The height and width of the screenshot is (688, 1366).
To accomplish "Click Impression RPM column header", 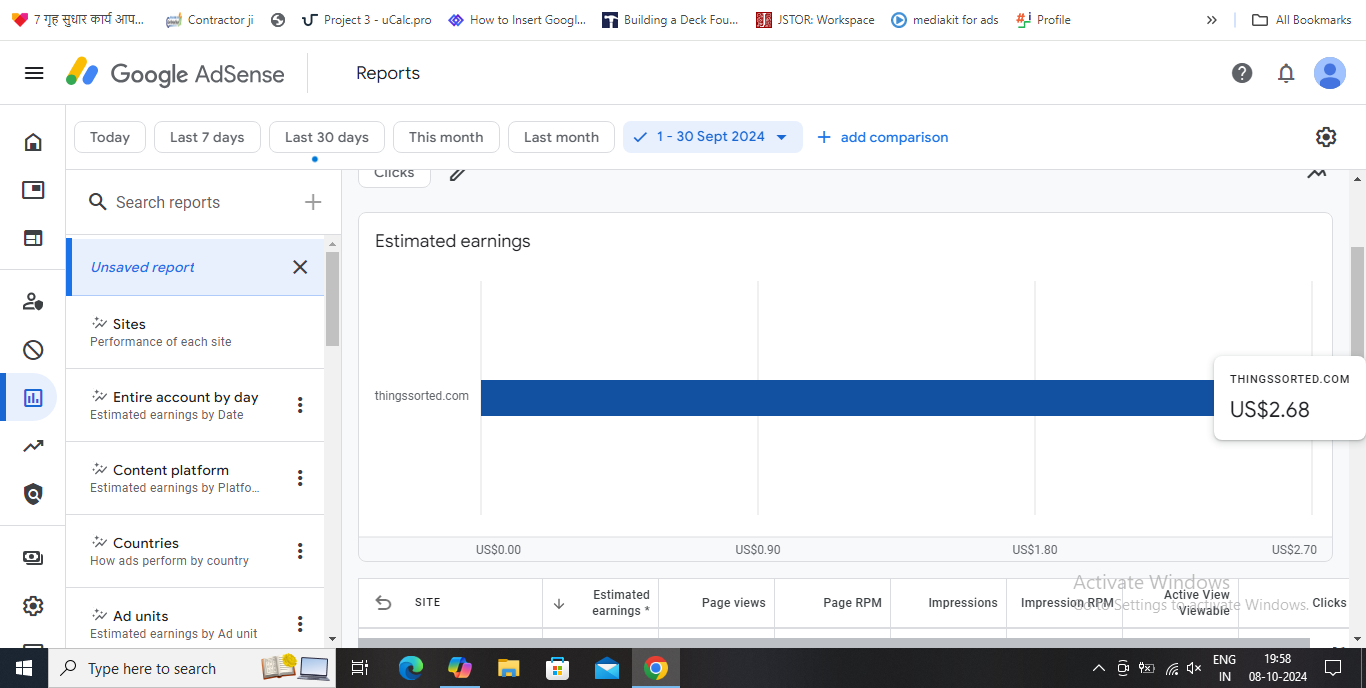I will coord(1066,603).
